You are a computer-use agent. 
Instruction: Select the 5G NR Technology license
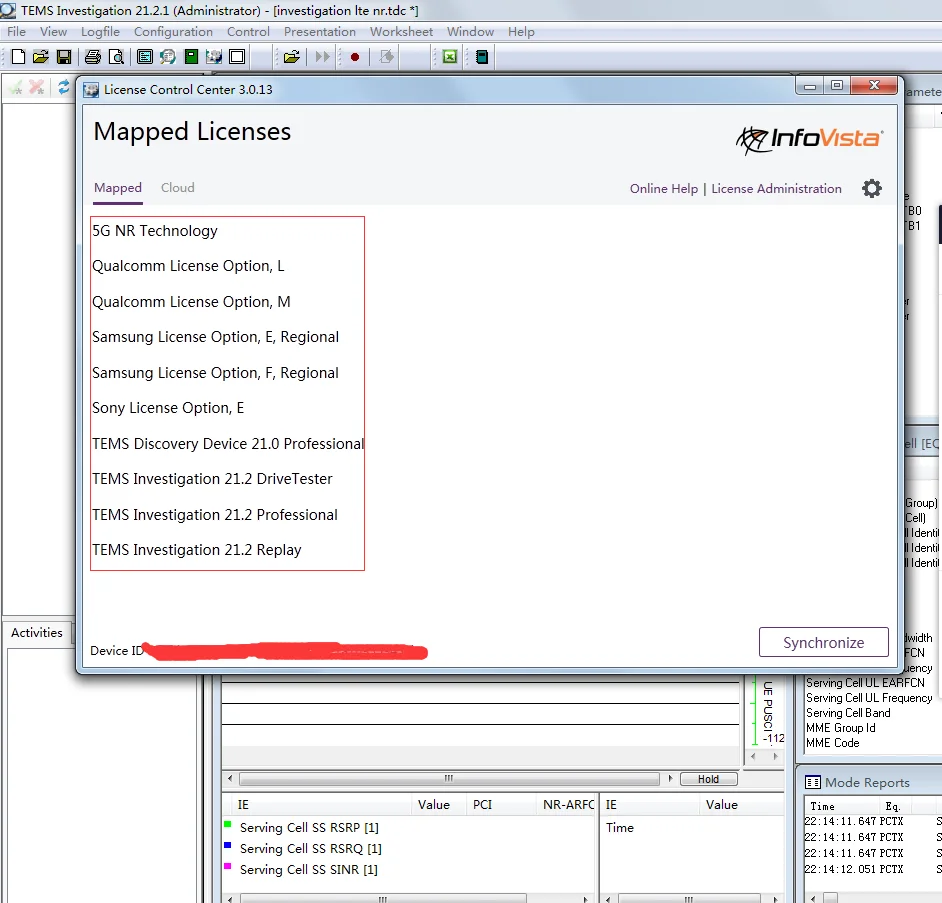click(155, 231)
